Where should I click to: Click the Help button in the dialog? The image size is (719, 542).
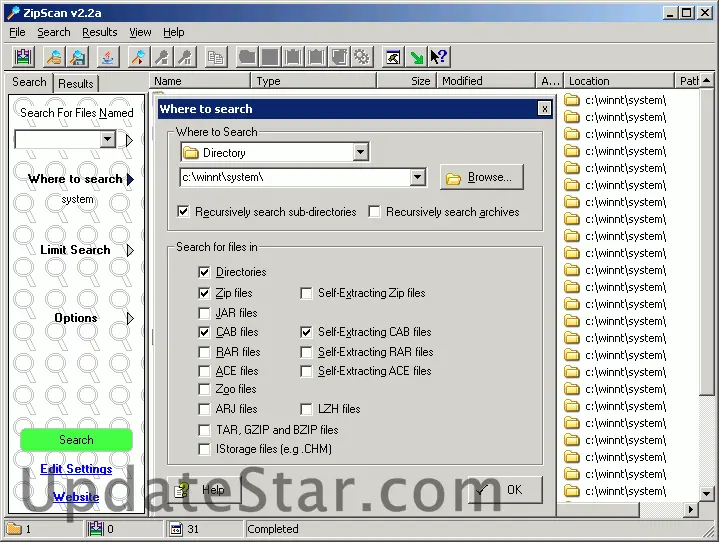[205, 490]
